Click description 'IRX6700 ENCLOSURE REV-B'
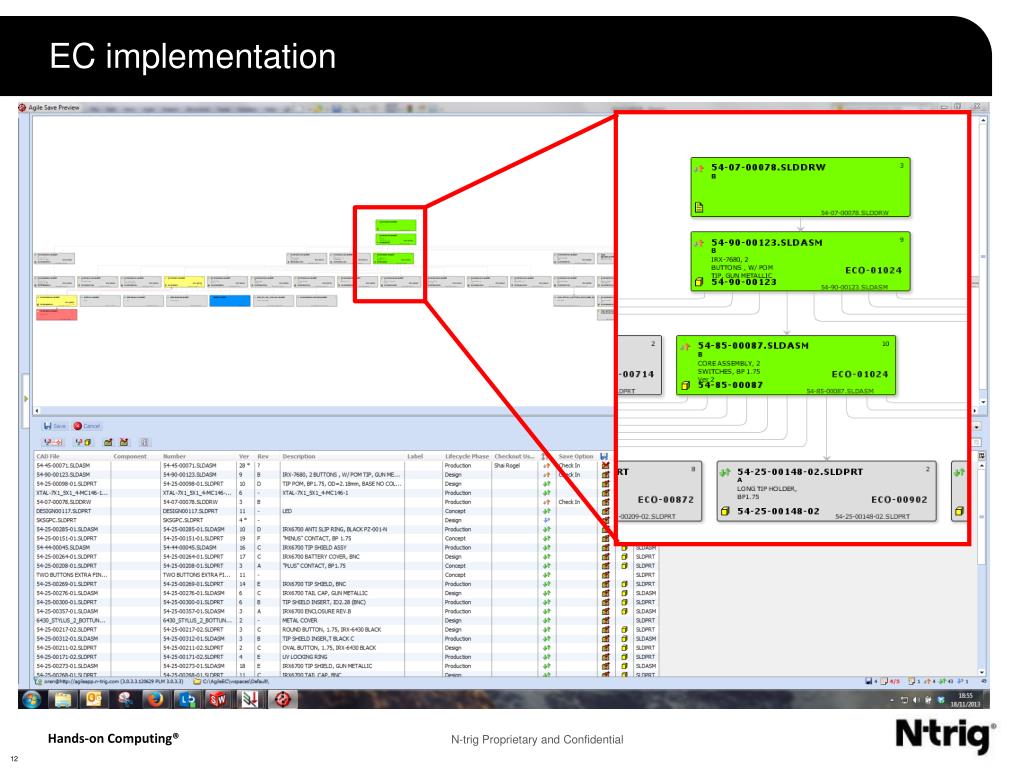The width and height of the screenshot is (1024, 768). (x=317, y=611)
